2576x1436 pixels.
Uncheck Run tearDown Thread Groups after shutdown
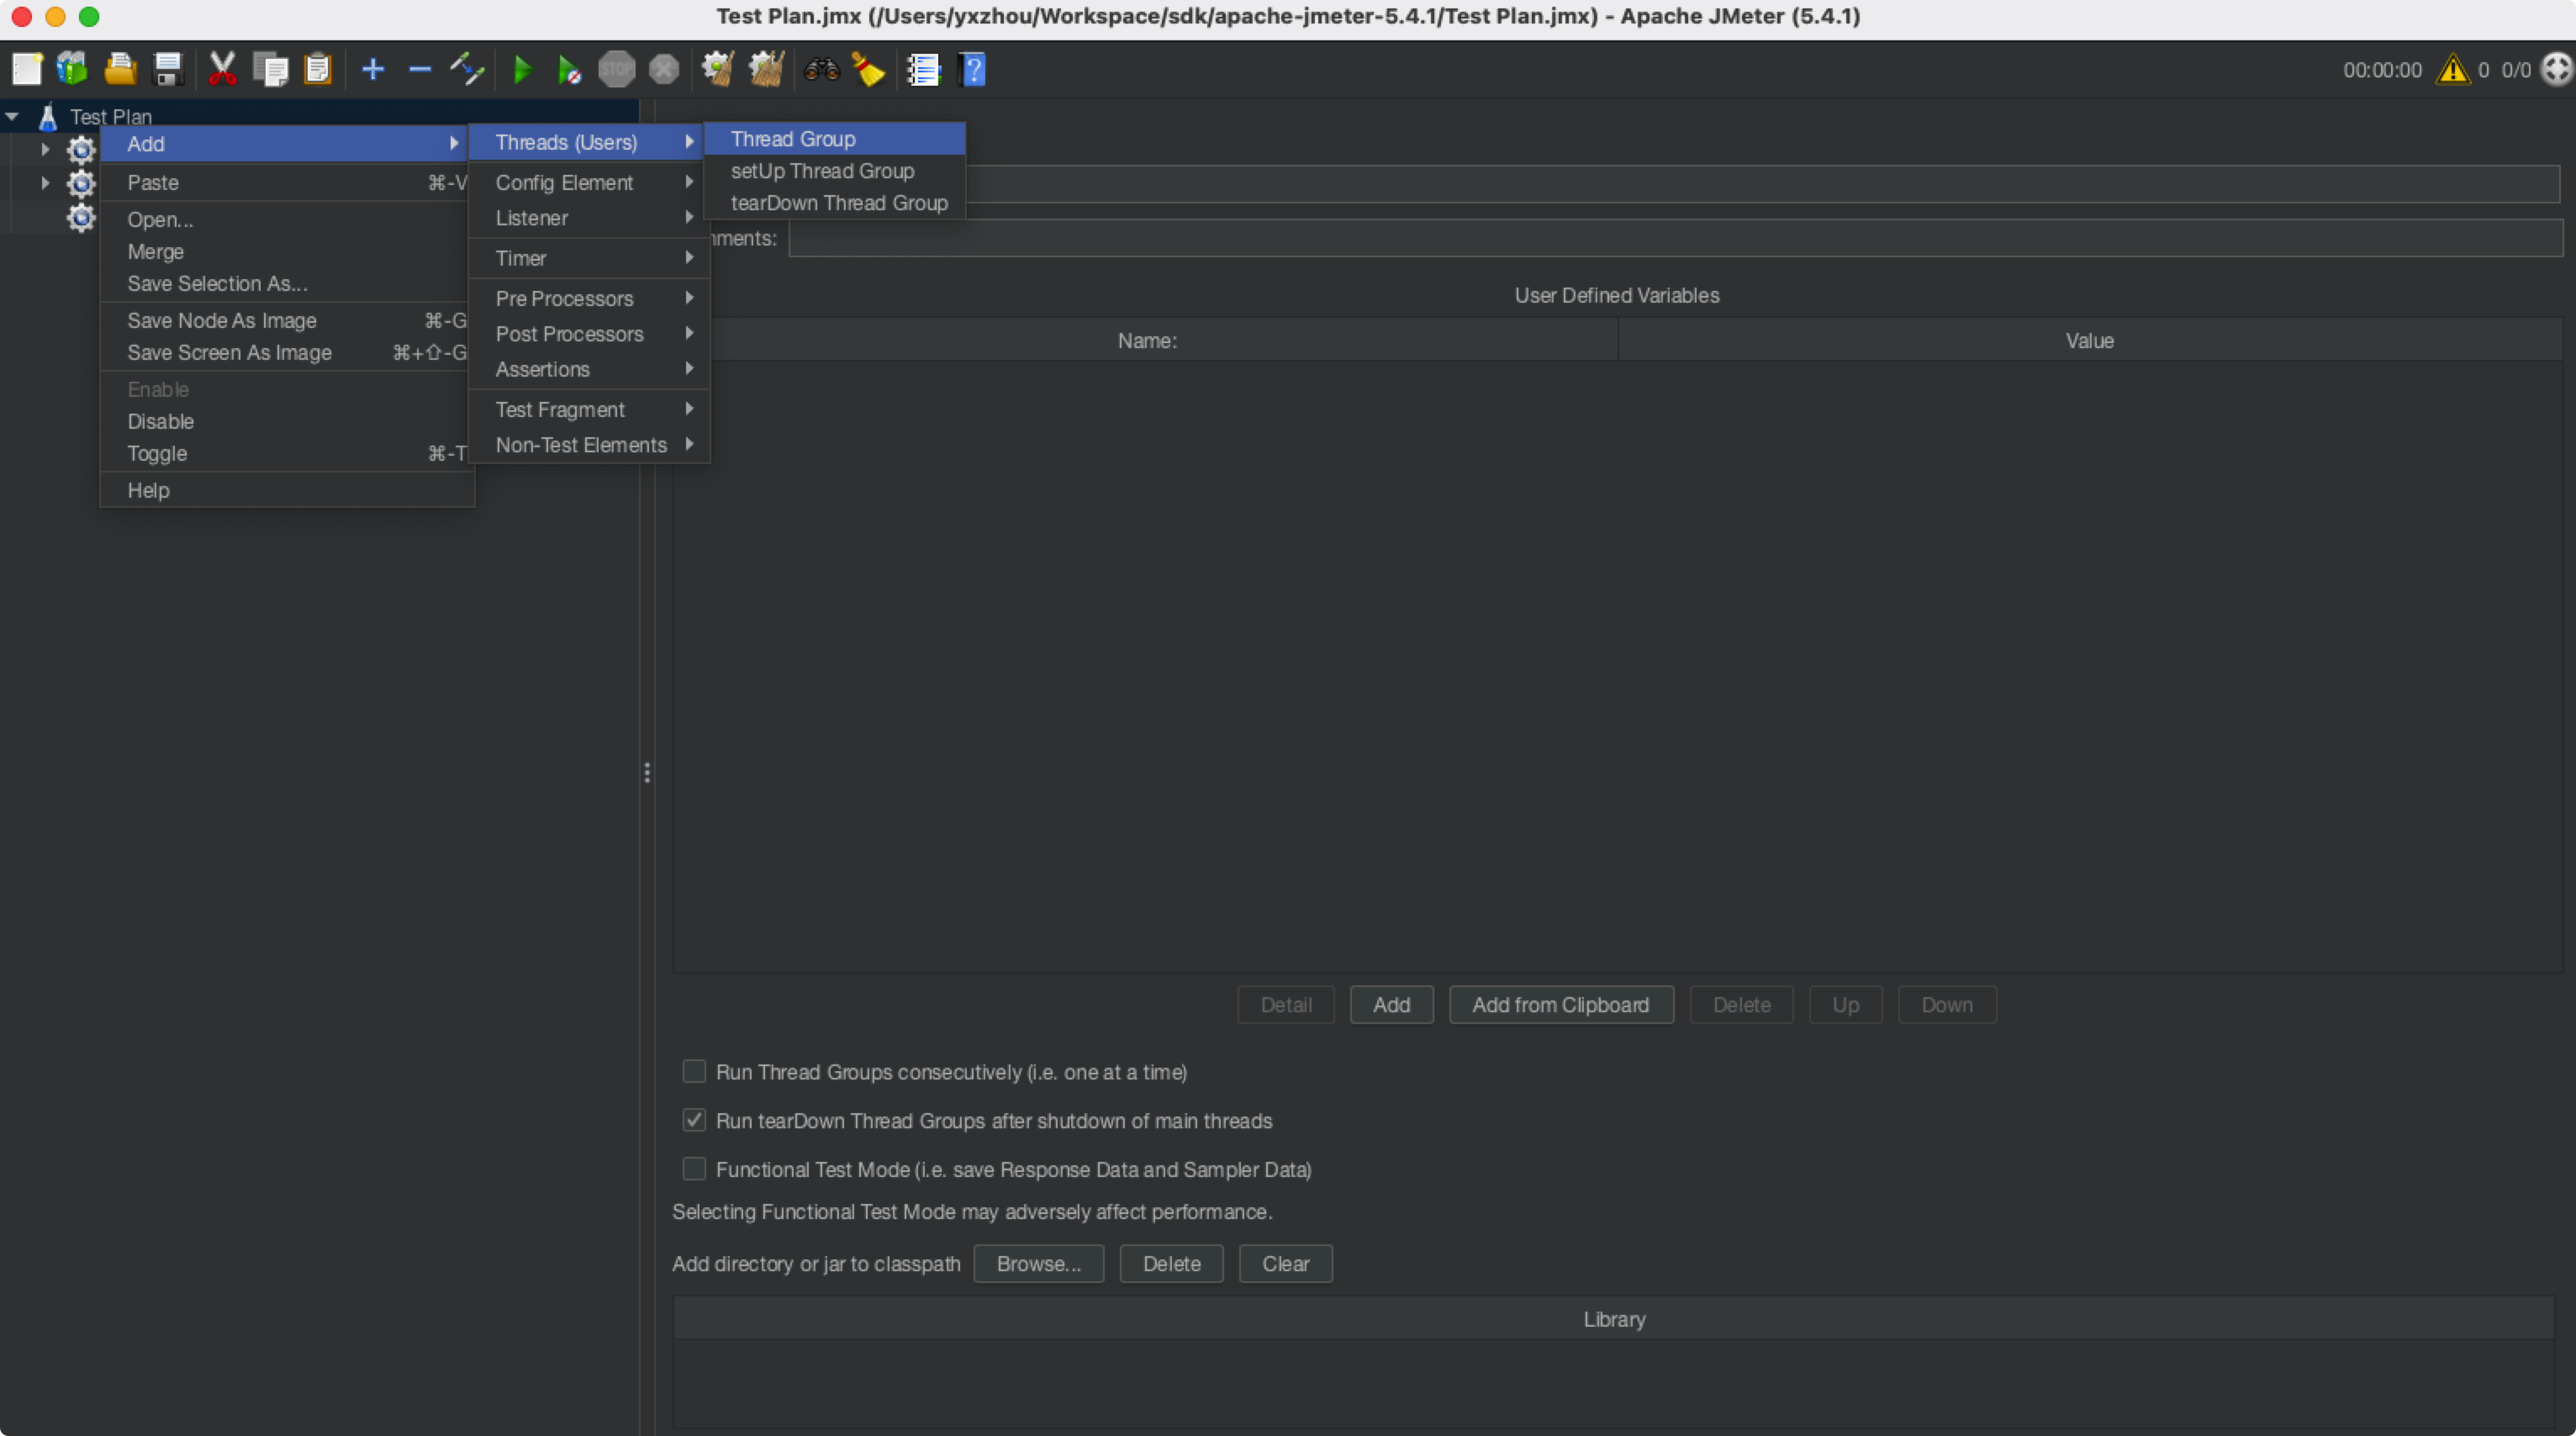pos(694,1120)
